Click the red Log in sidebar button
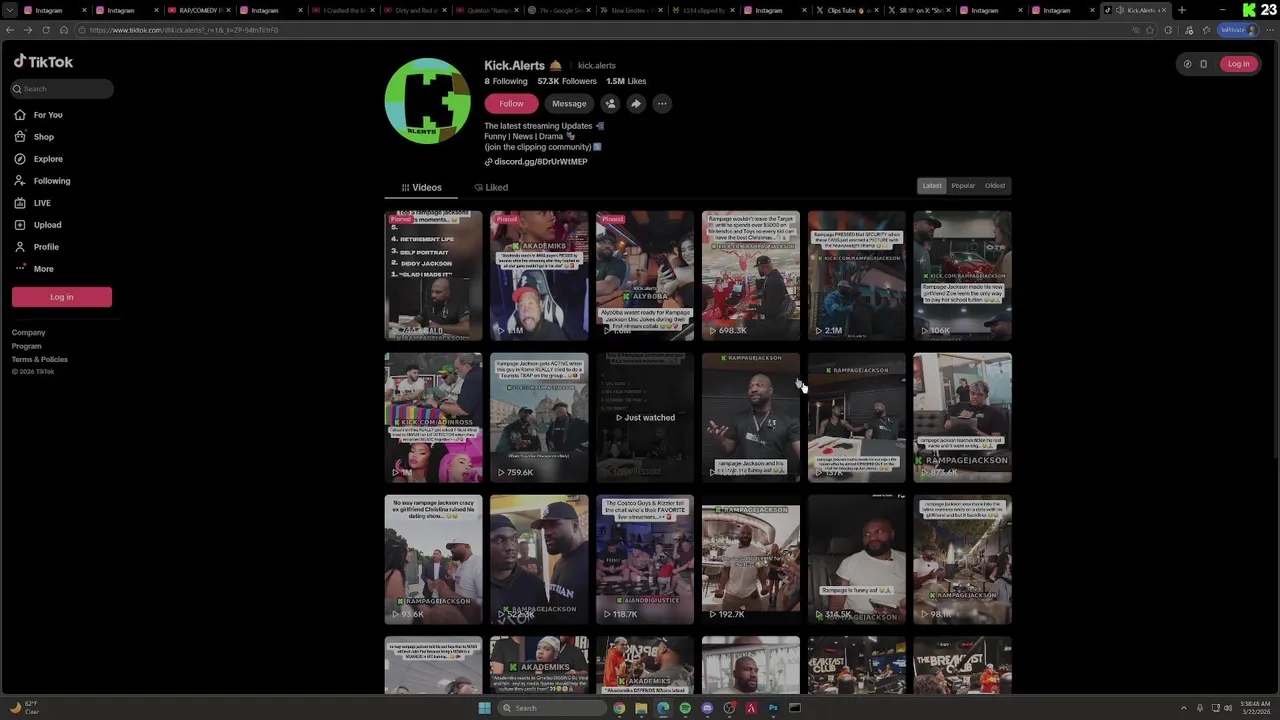This screenshot has height=720, width=1280. pyautogui.click(x=62, y=297)
